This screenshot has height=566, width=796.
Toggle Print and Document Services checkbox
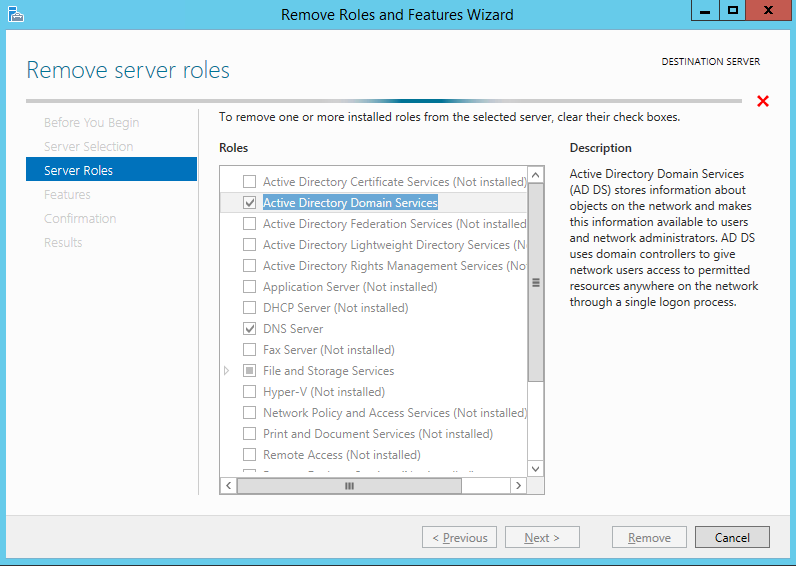pyautogui.click(x=249, y=434)
